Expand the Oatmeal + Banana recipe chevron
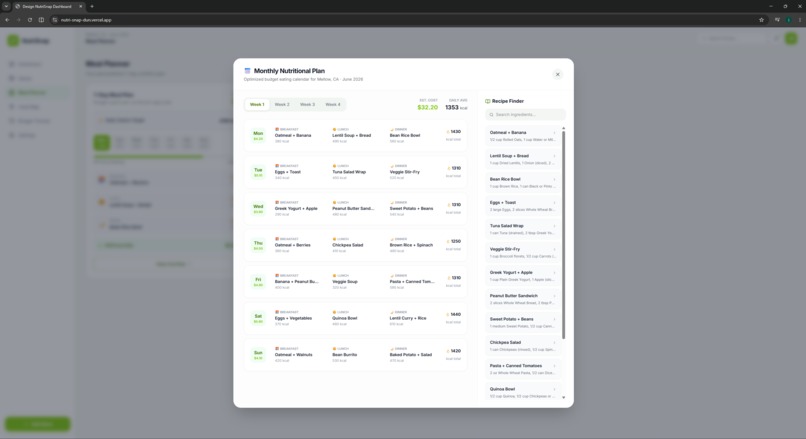 click(554, 133)
